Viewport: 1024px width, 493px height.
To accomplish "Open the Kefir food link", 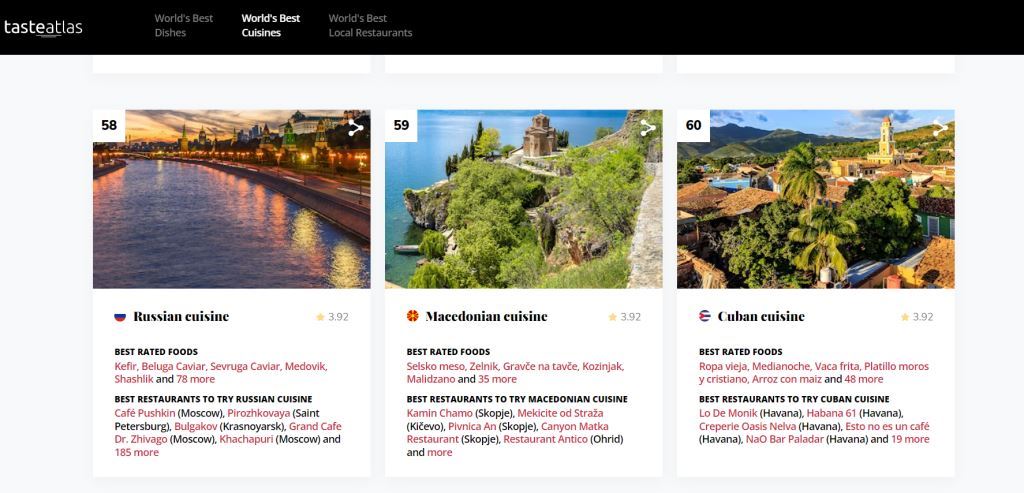I will coord(125,366).
